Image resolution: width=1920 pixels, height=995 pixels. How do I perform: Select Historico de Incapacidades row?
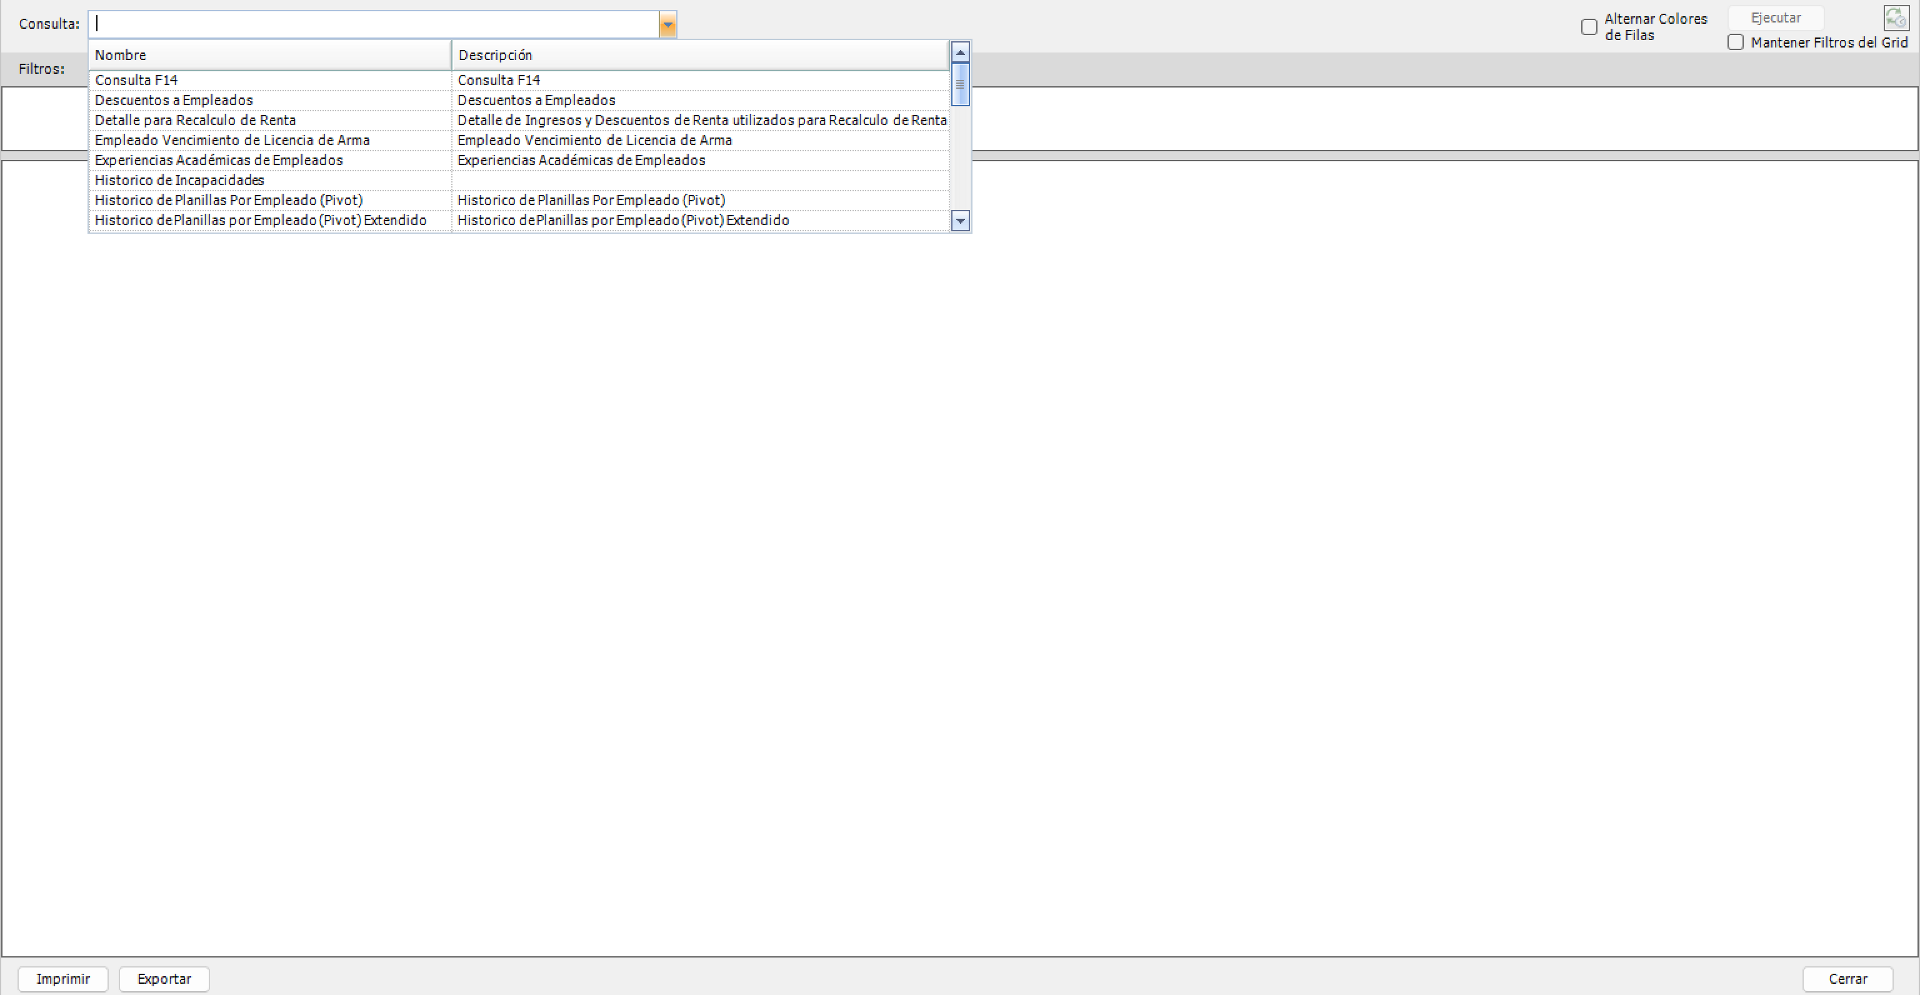point(180,180)
